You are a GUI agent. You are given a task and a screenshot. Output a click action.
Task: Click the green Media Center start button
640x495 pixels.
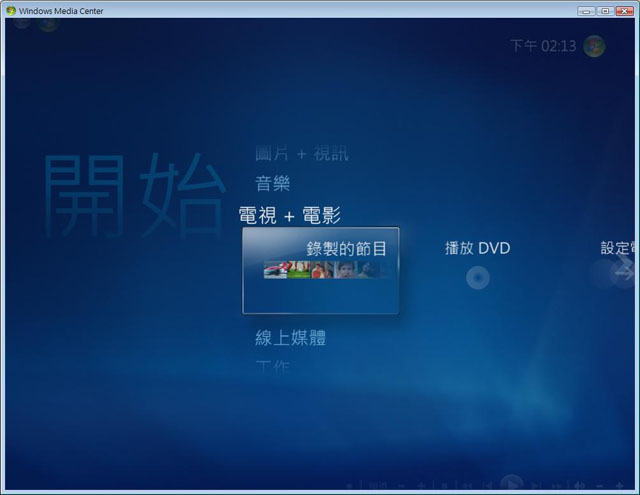click(48, 23)
